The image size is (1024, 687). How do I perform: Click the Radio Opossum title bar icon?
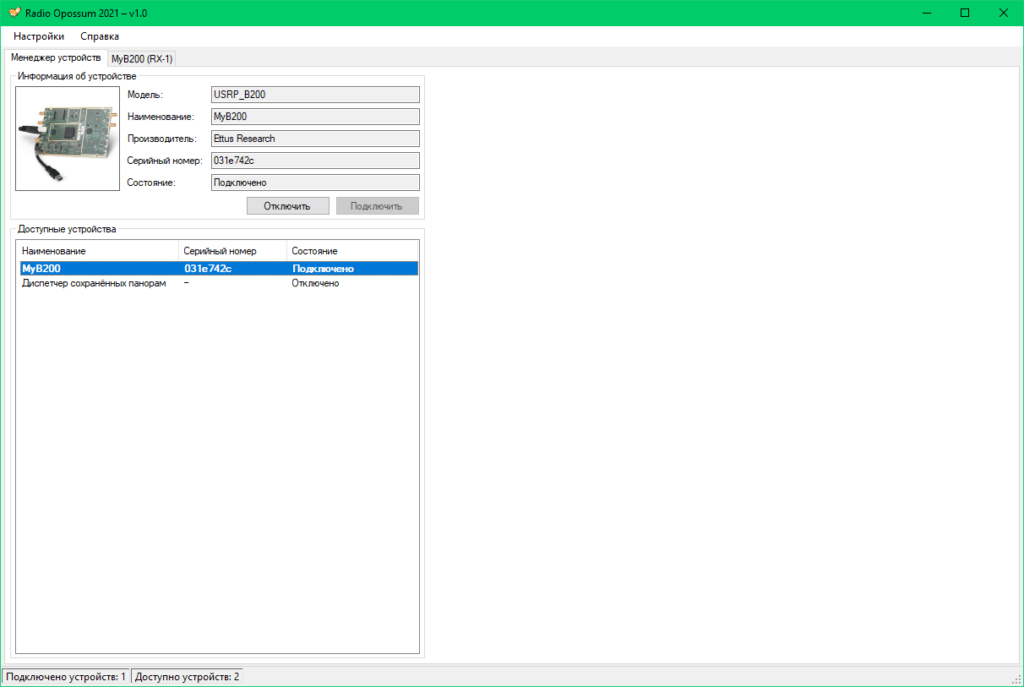click(14, 13)
